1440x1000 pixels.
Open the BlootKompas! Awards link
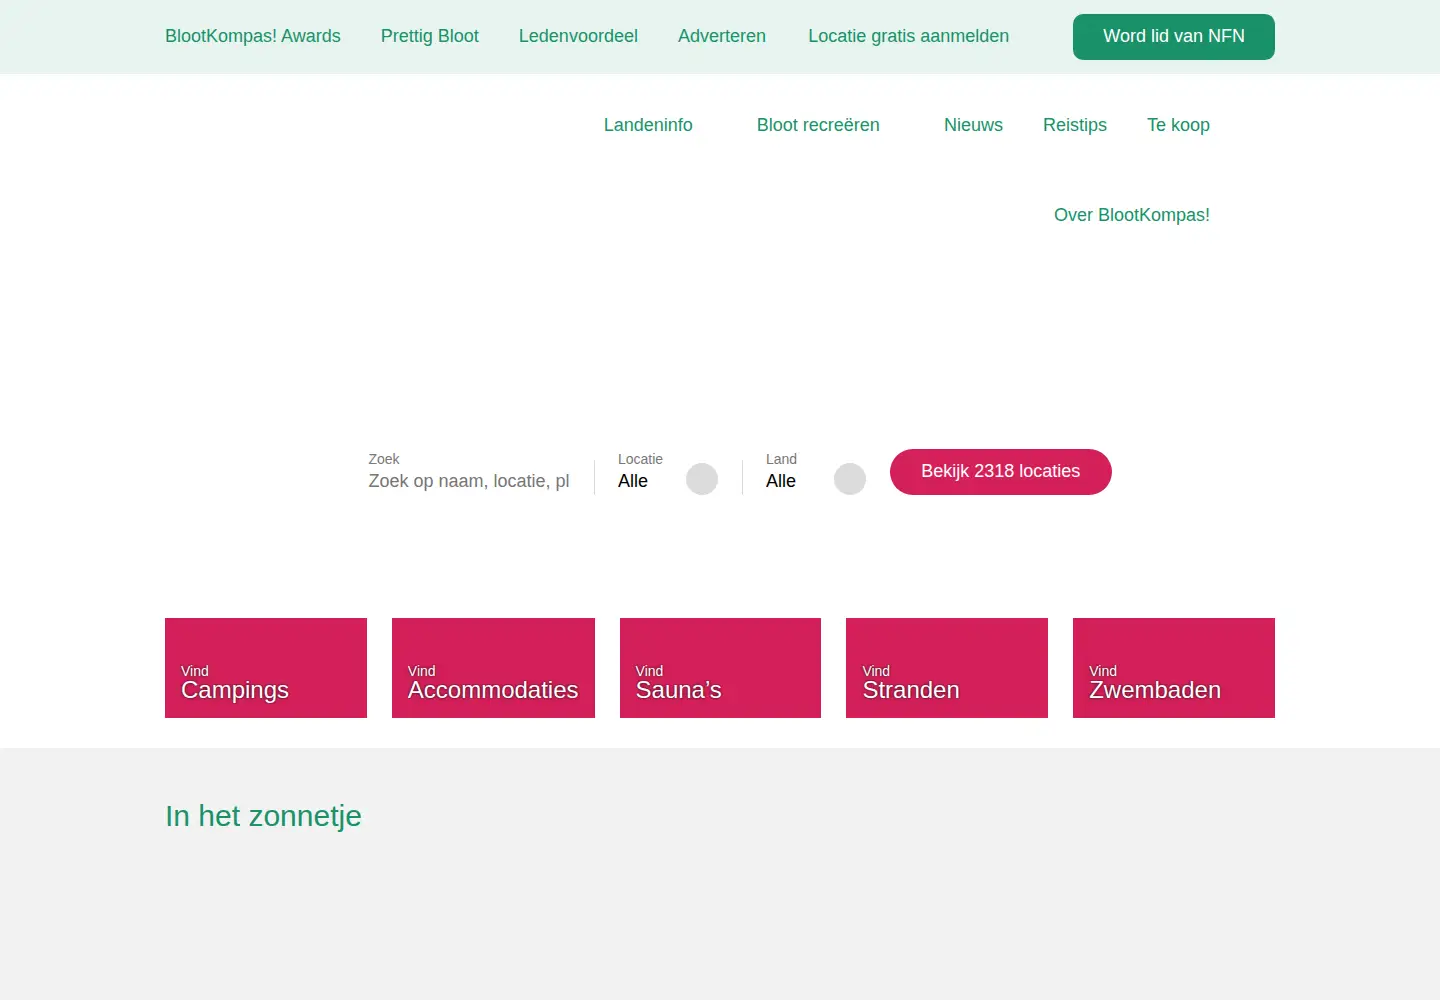(x=253, y=36)
